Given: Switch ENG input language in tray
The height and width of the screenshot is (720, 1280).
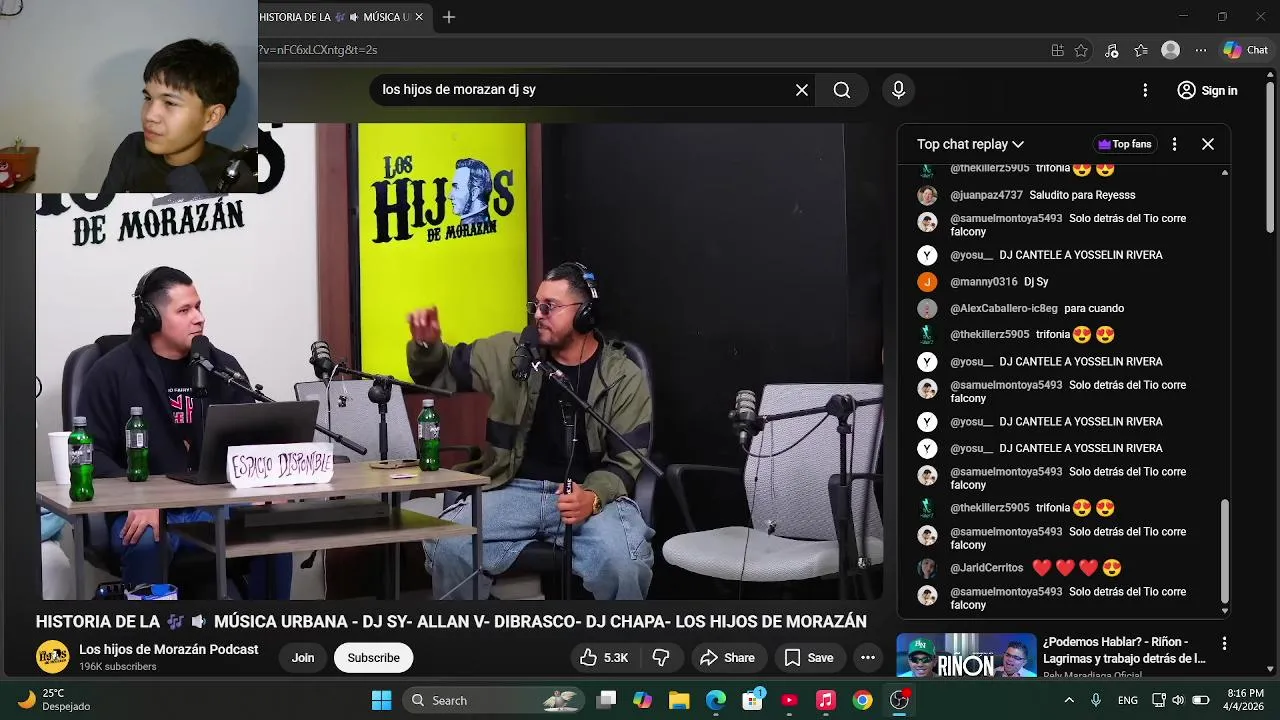Looking at the screenshot, I should 1128,700.
